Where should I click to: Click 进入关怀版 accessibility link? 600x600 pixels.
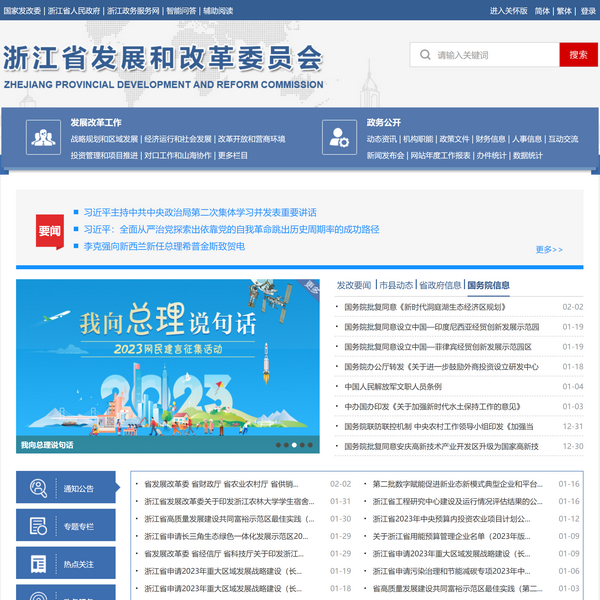pyautogui.click(x=508, y=11)
